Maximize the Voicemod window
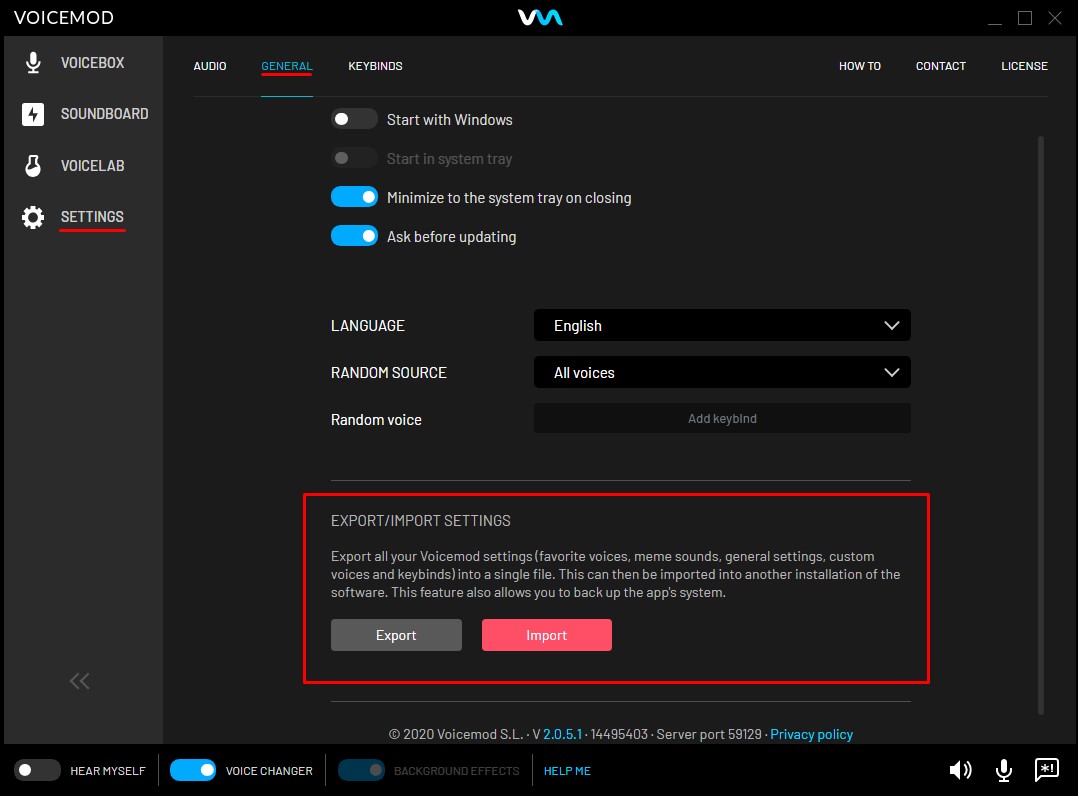 (1024, 18)
